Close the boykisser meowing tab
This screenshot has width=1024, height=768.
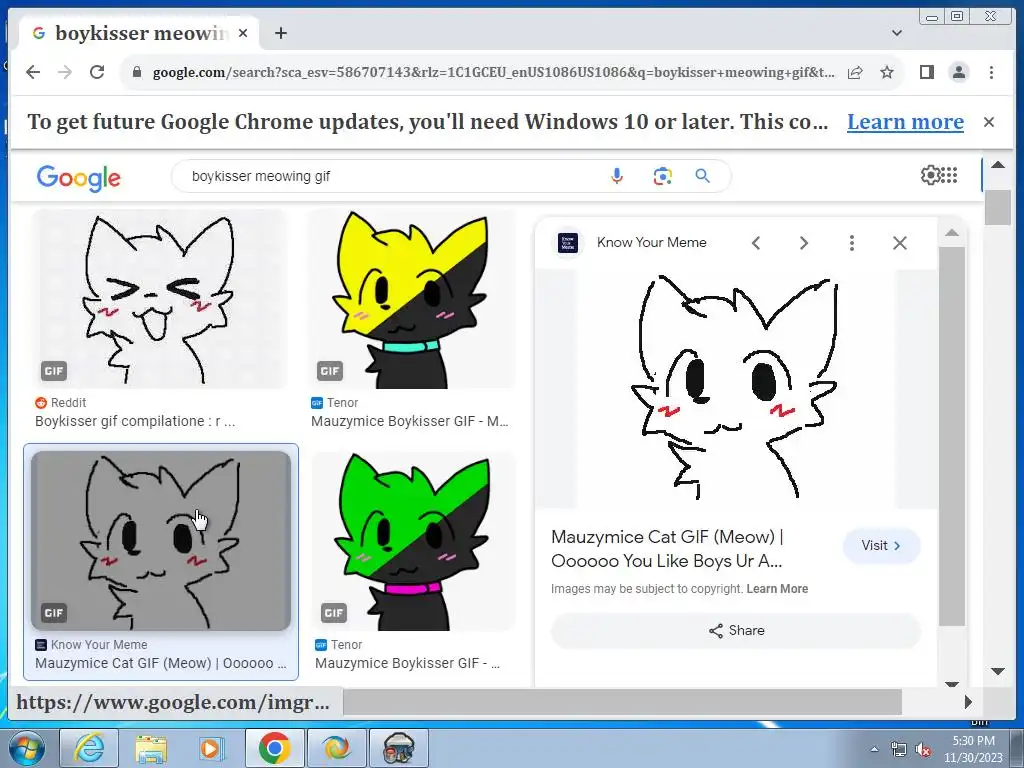pos(243,33)
